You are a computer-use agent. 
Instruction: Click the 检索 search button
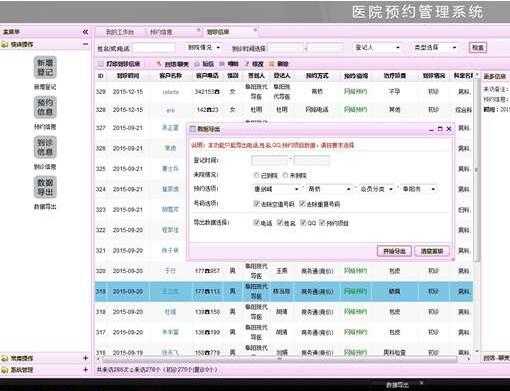click(477, 48)
